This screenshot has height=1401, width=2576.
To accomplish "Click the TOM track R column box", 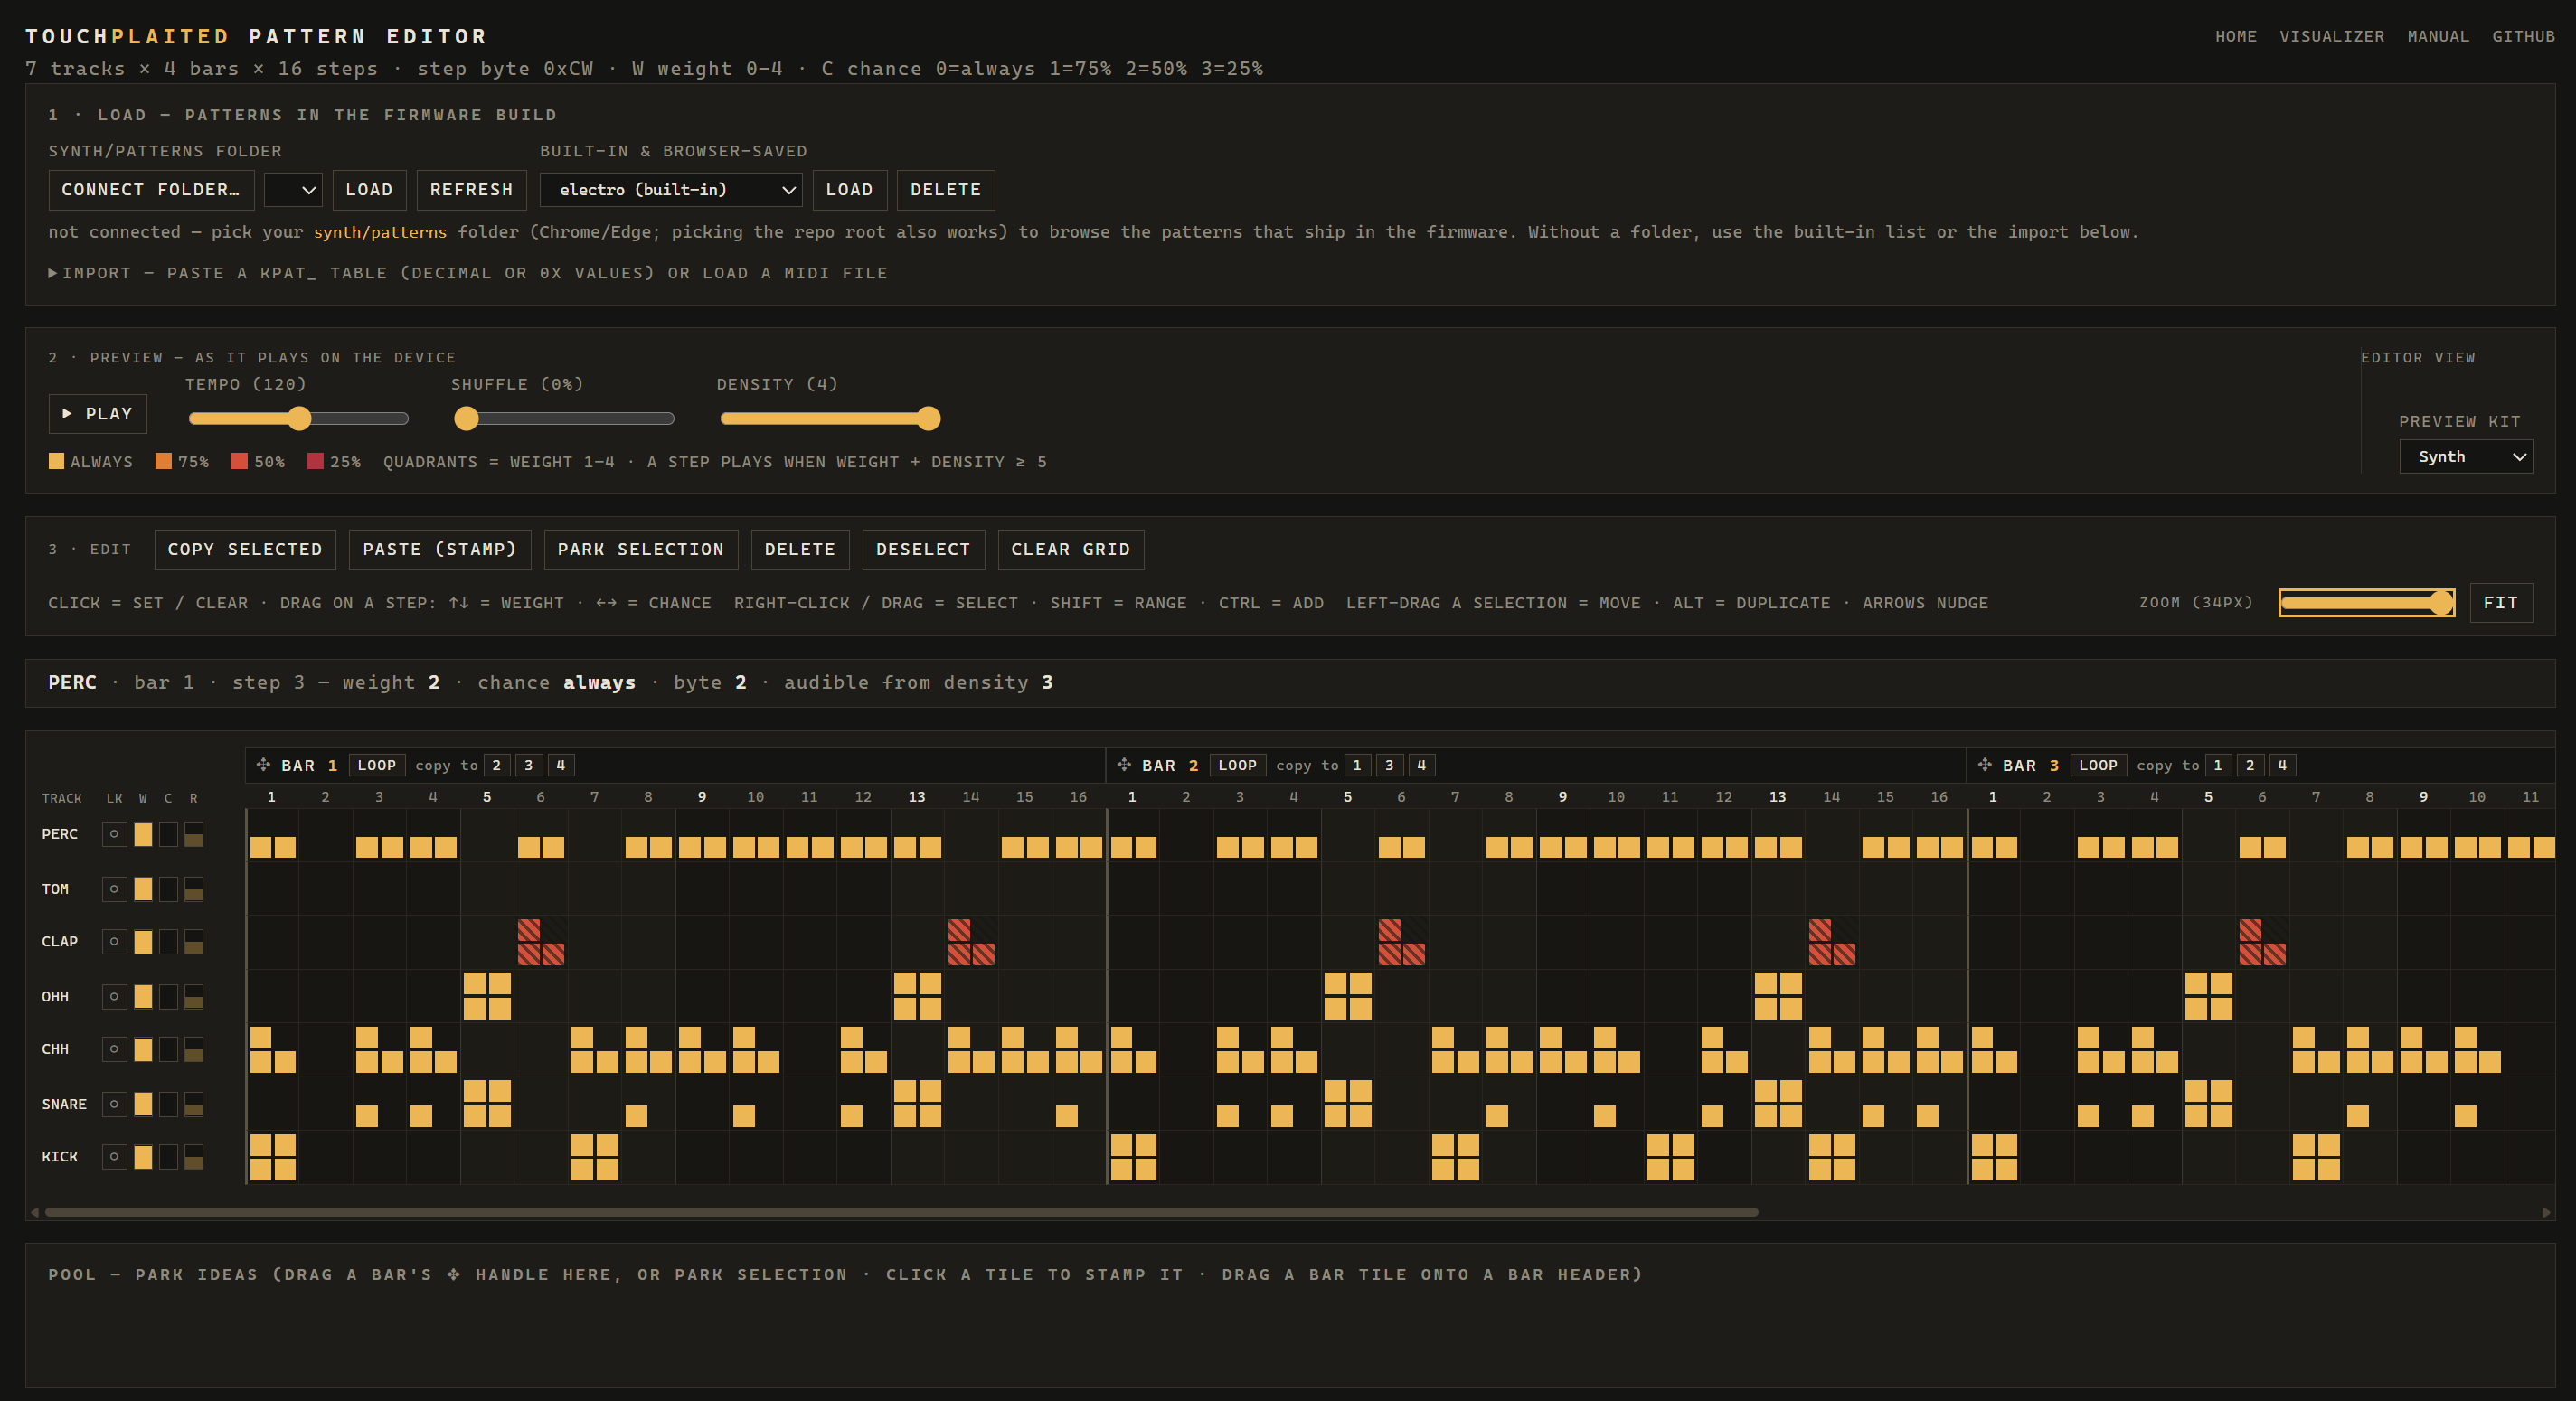I will pos(194,889).
